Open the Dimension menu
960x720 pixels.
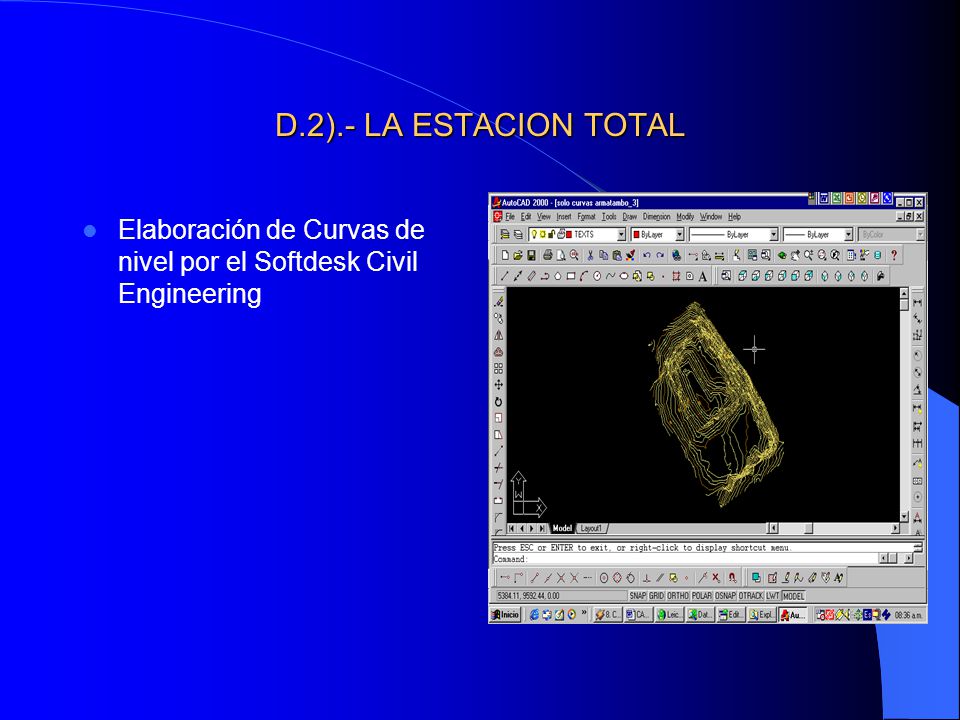(x=656, y=217)
